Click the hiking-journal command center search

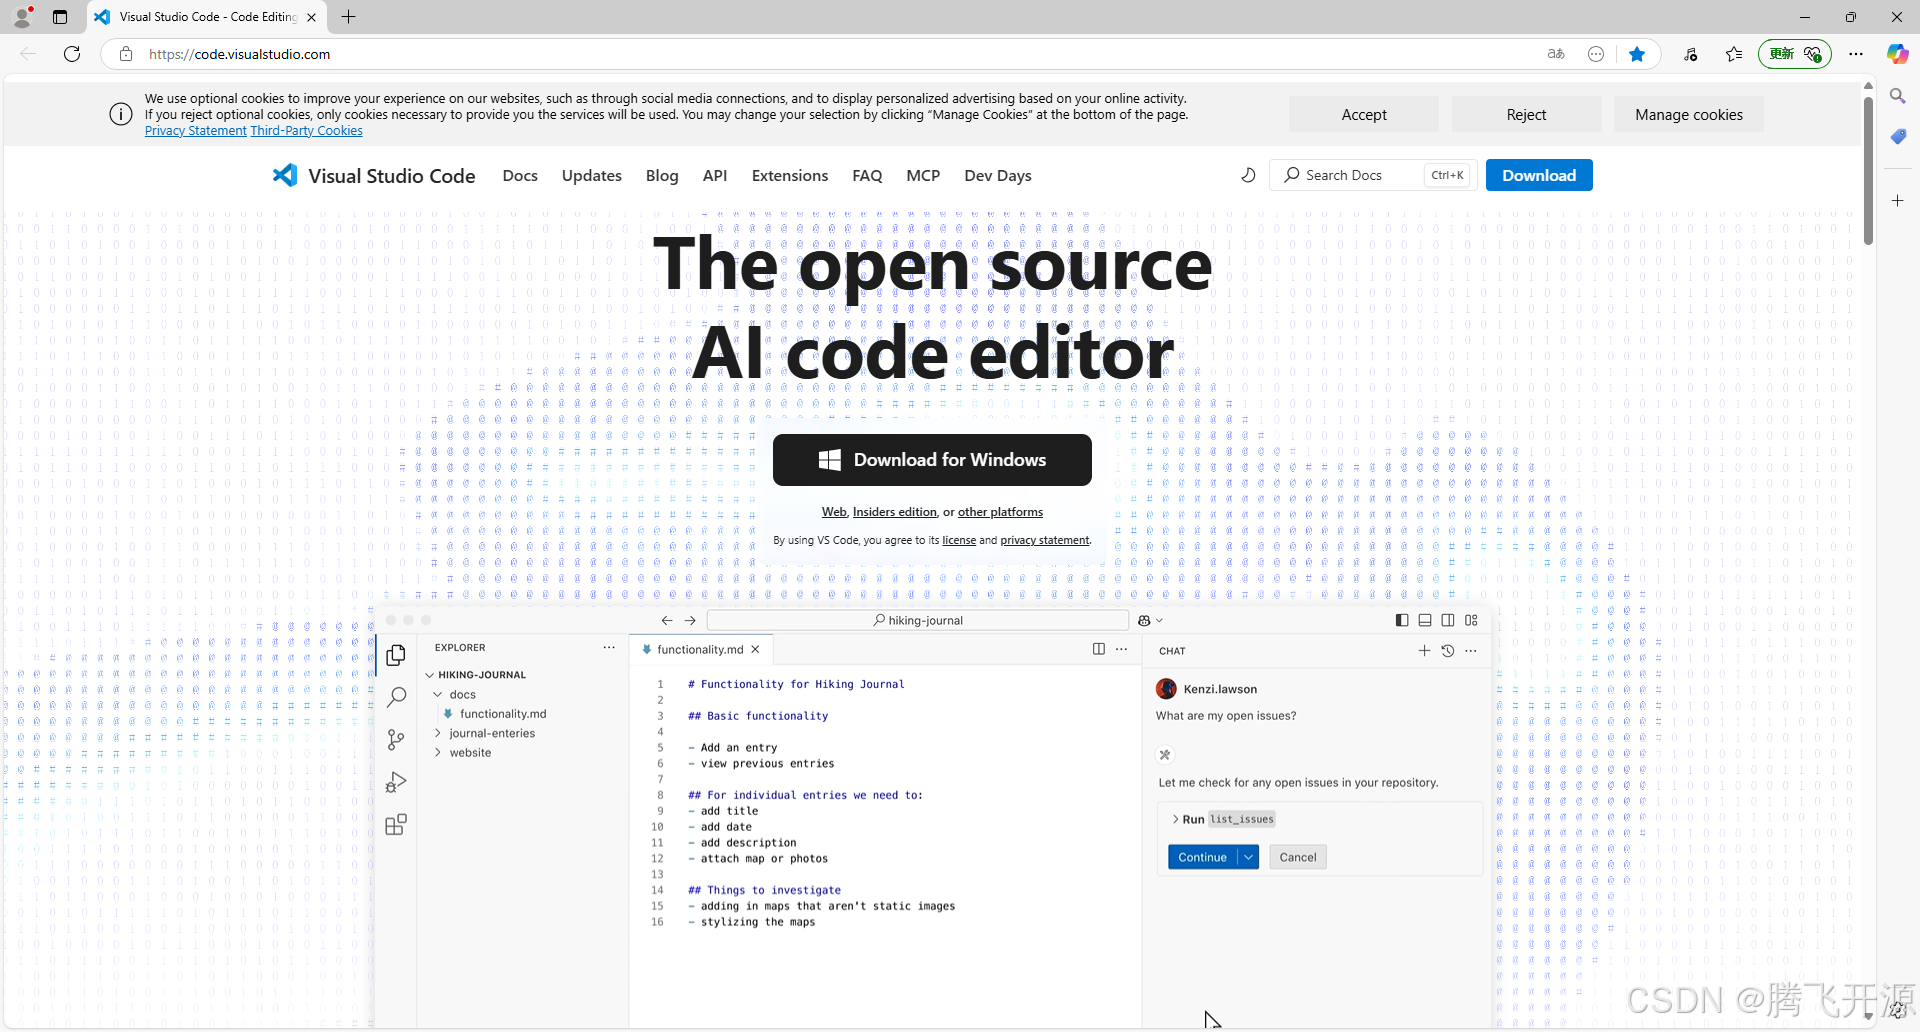(x=917, y=620)
